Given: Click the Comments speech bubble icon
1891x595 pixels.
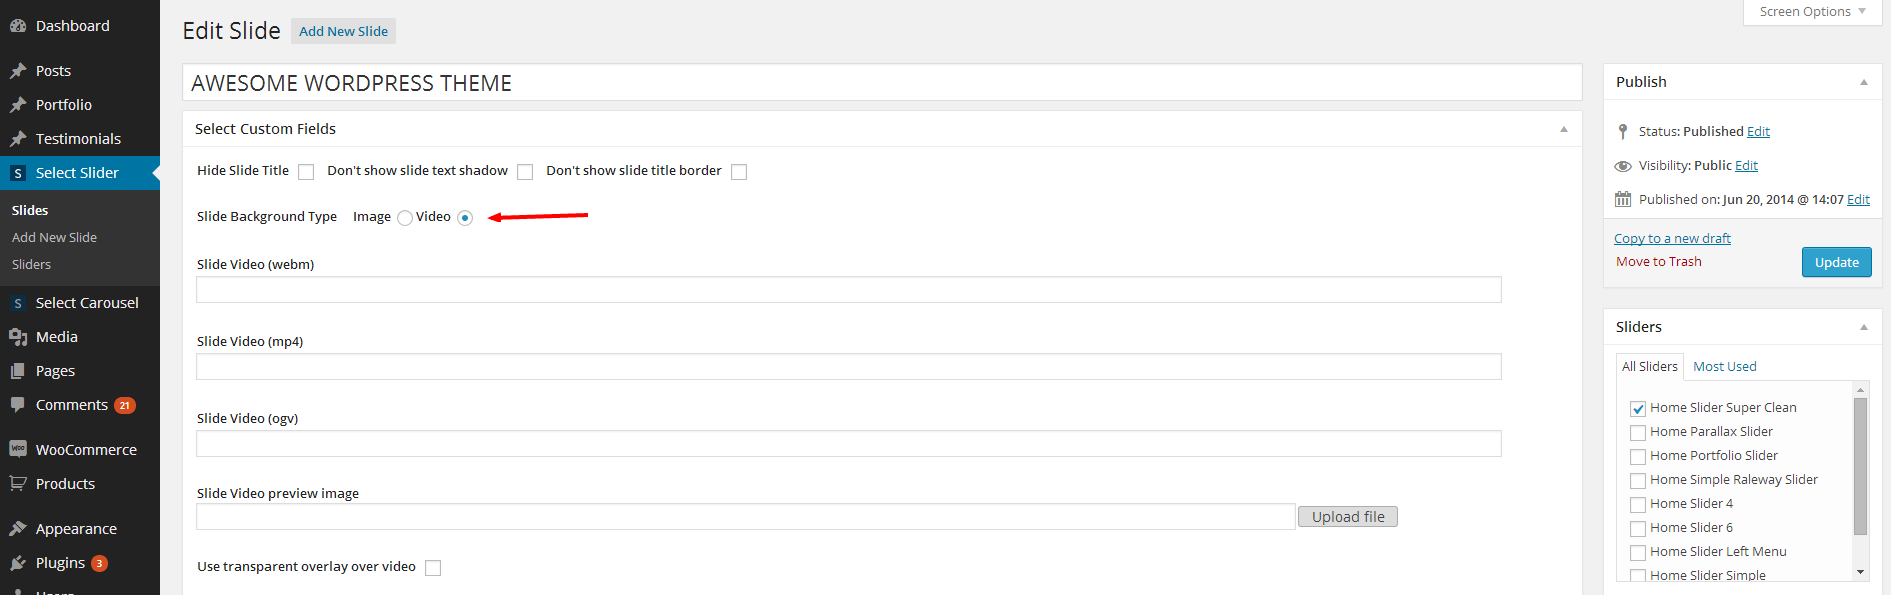Looking at the screenshot, I should 18,405.
